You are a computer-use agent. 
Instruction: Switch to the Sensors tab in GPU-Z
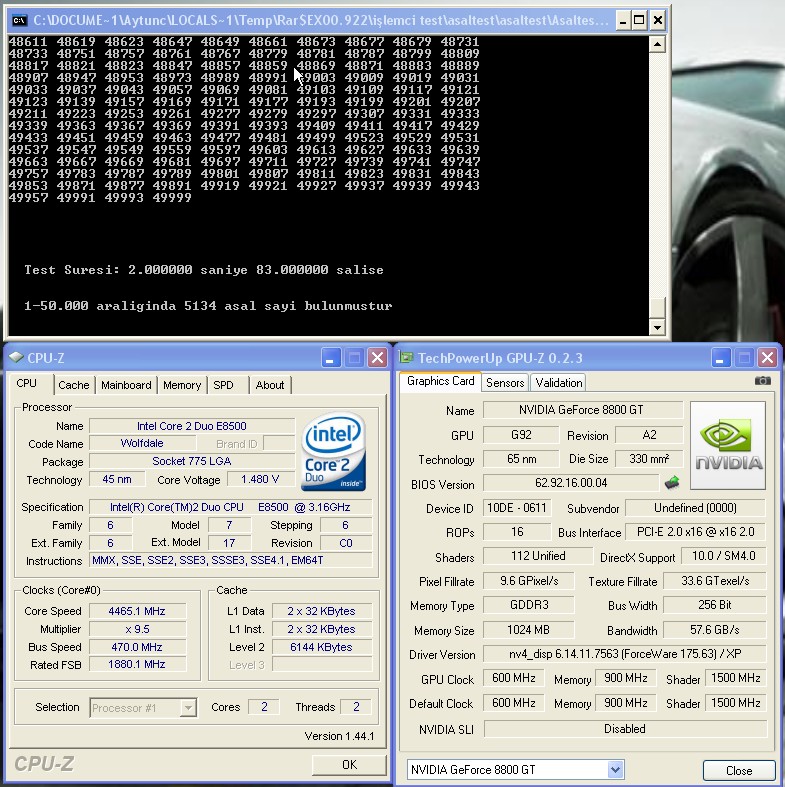(x=505, y=382)
